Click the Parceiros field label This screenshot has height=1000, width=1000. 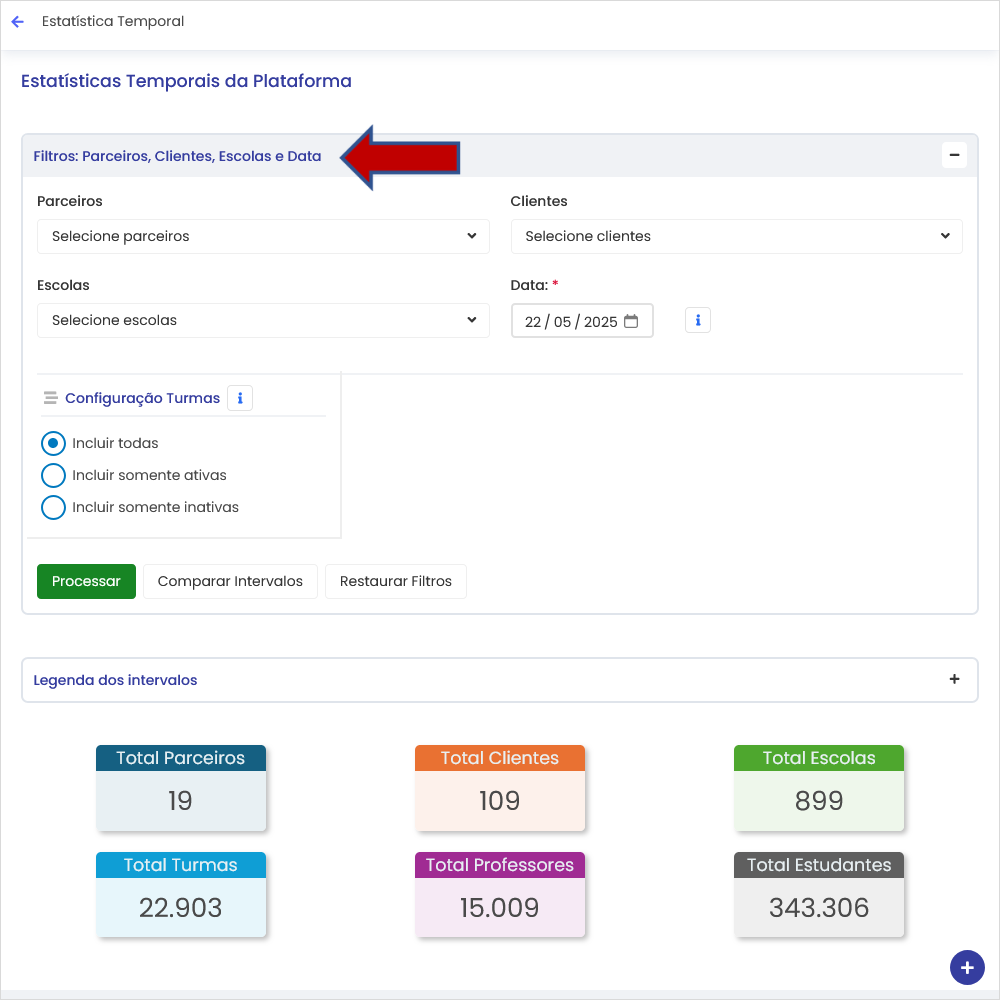70,201
